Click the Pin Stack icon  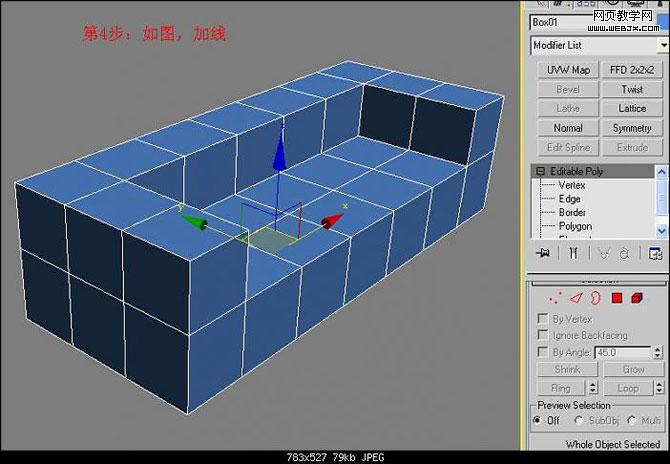[543, 253]
